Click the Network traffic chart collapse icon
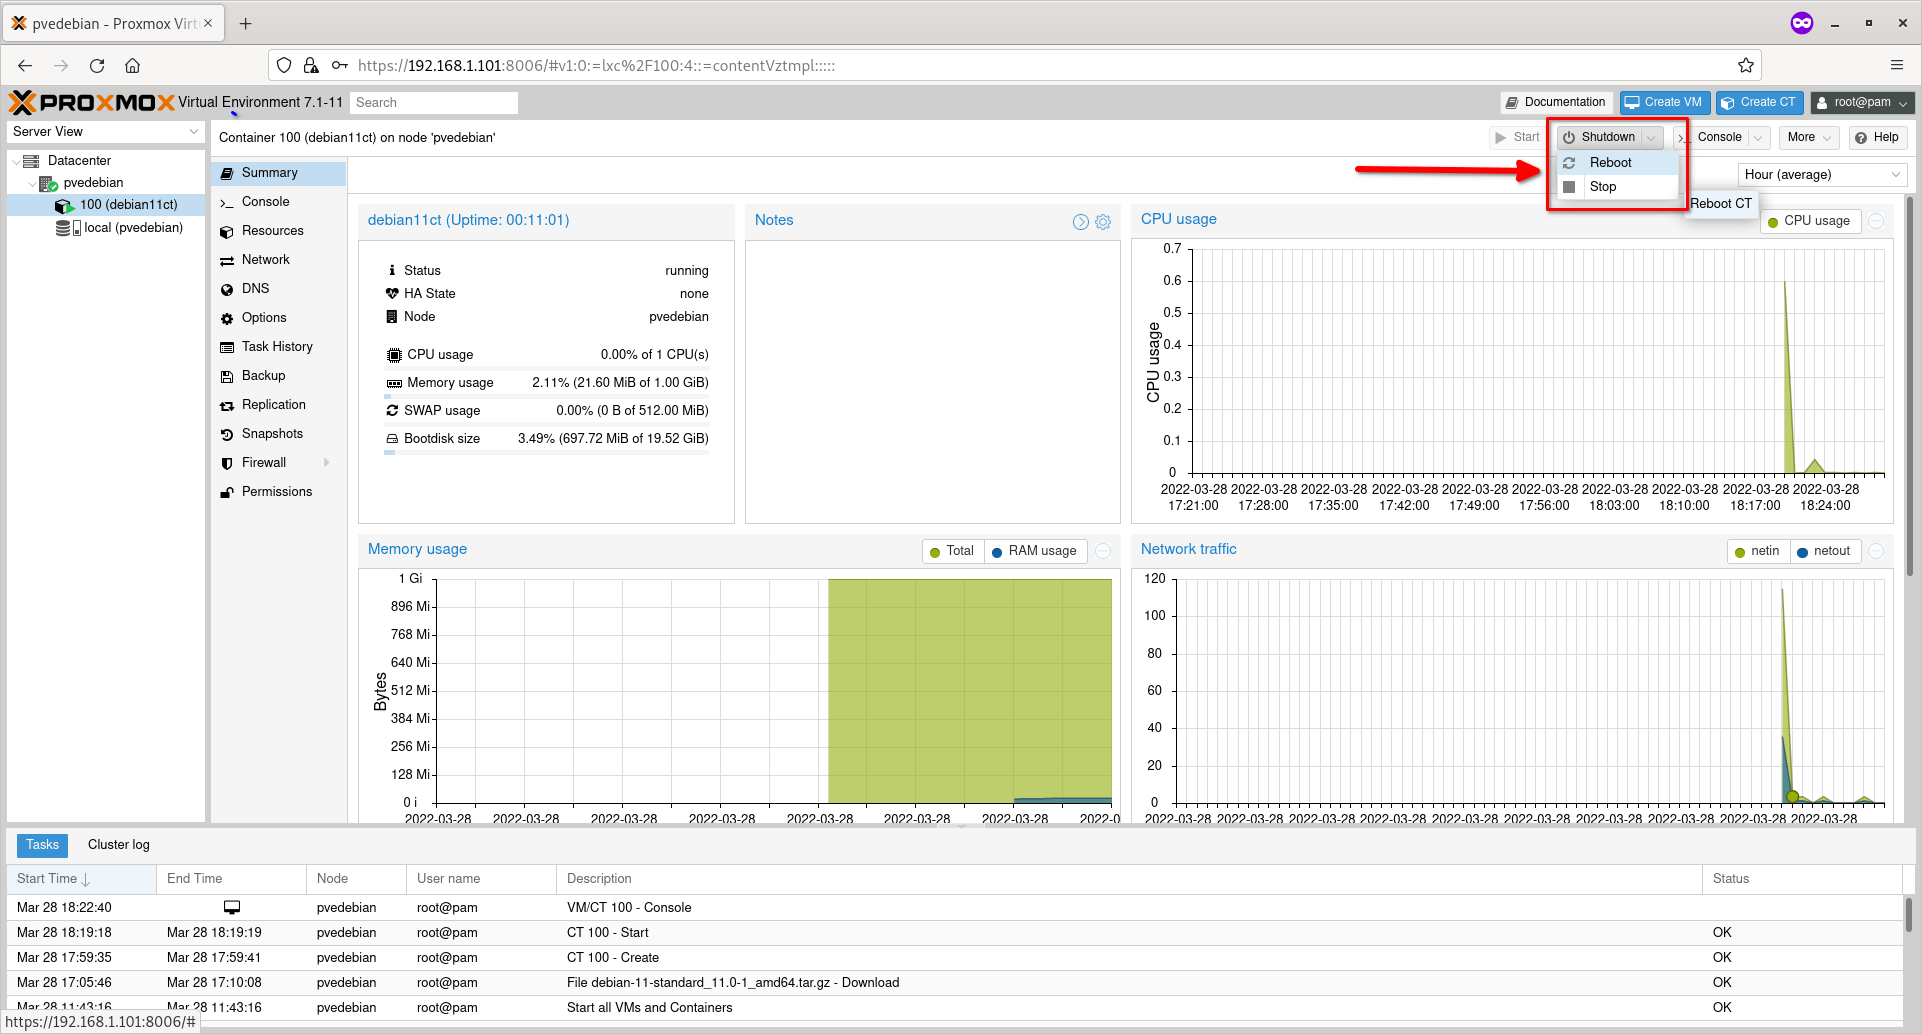Screen dimensions: 1922x1034 point(1877,551)
